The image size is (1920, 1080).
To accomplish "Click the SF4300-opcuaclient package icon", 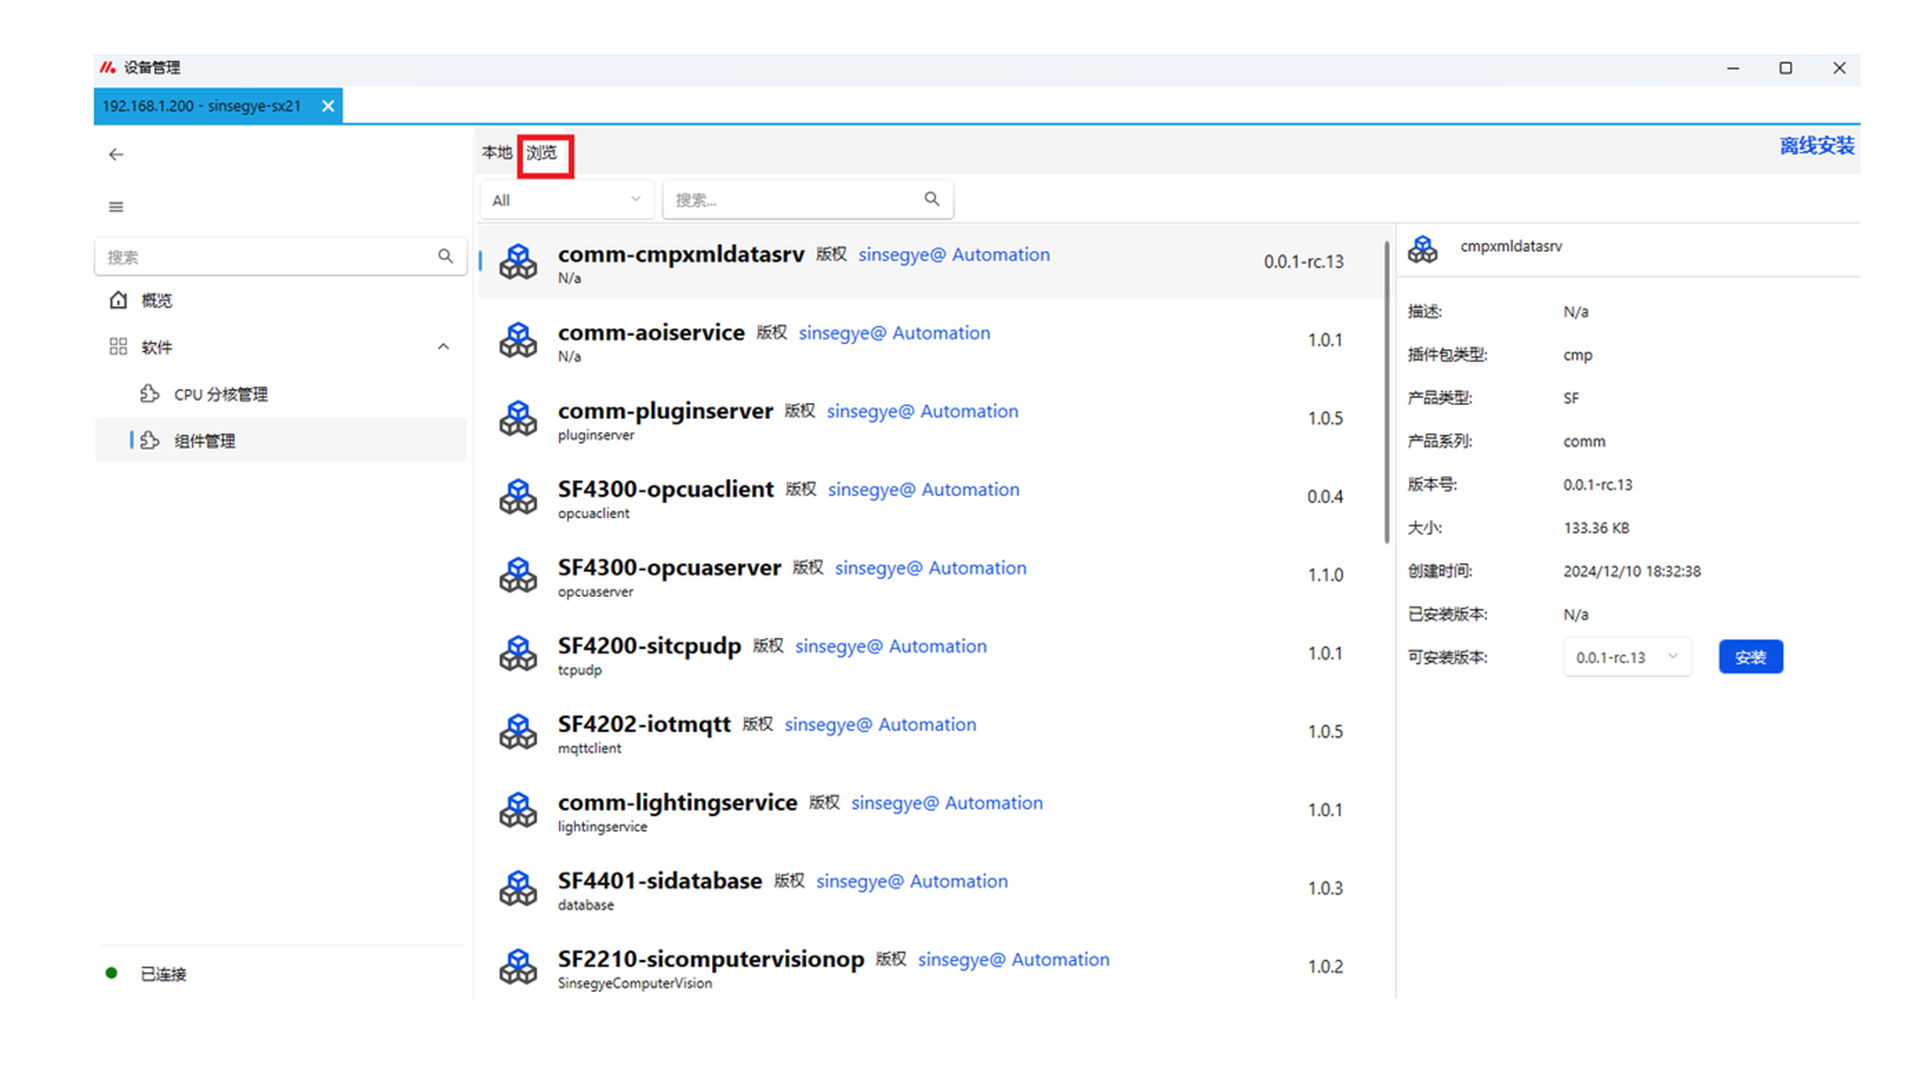I will click(518, 497).
